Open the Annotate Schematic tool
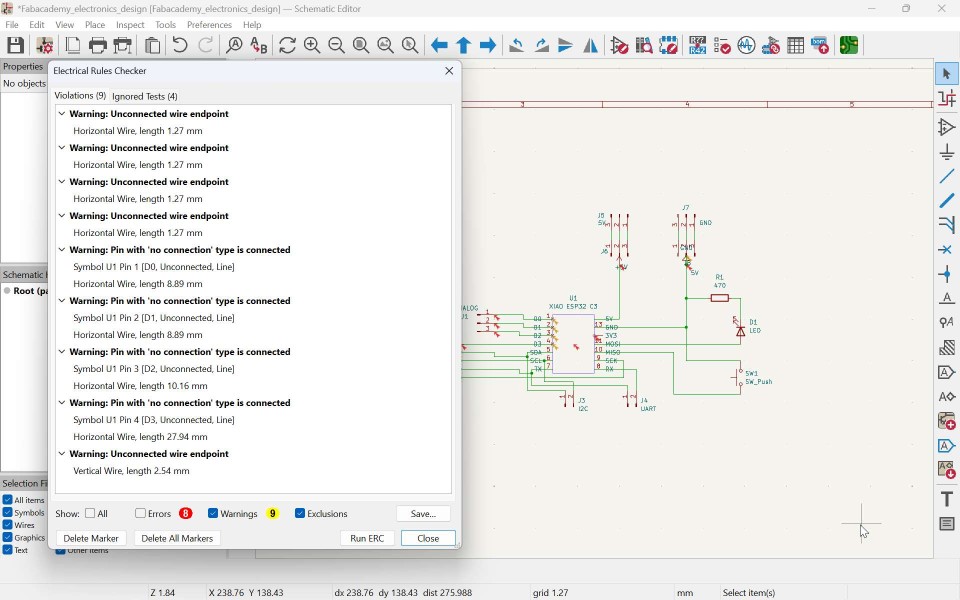The height and width of the screenshot is (600, 960). [x=694, y=45]
